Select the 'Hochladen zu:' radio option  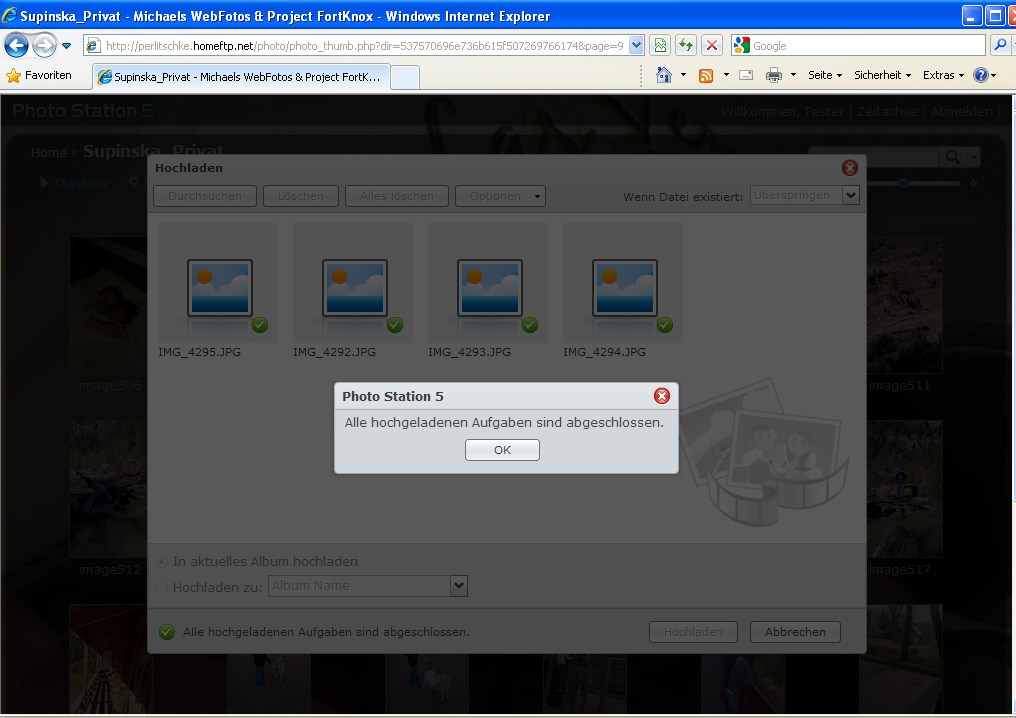pos(162,587)
